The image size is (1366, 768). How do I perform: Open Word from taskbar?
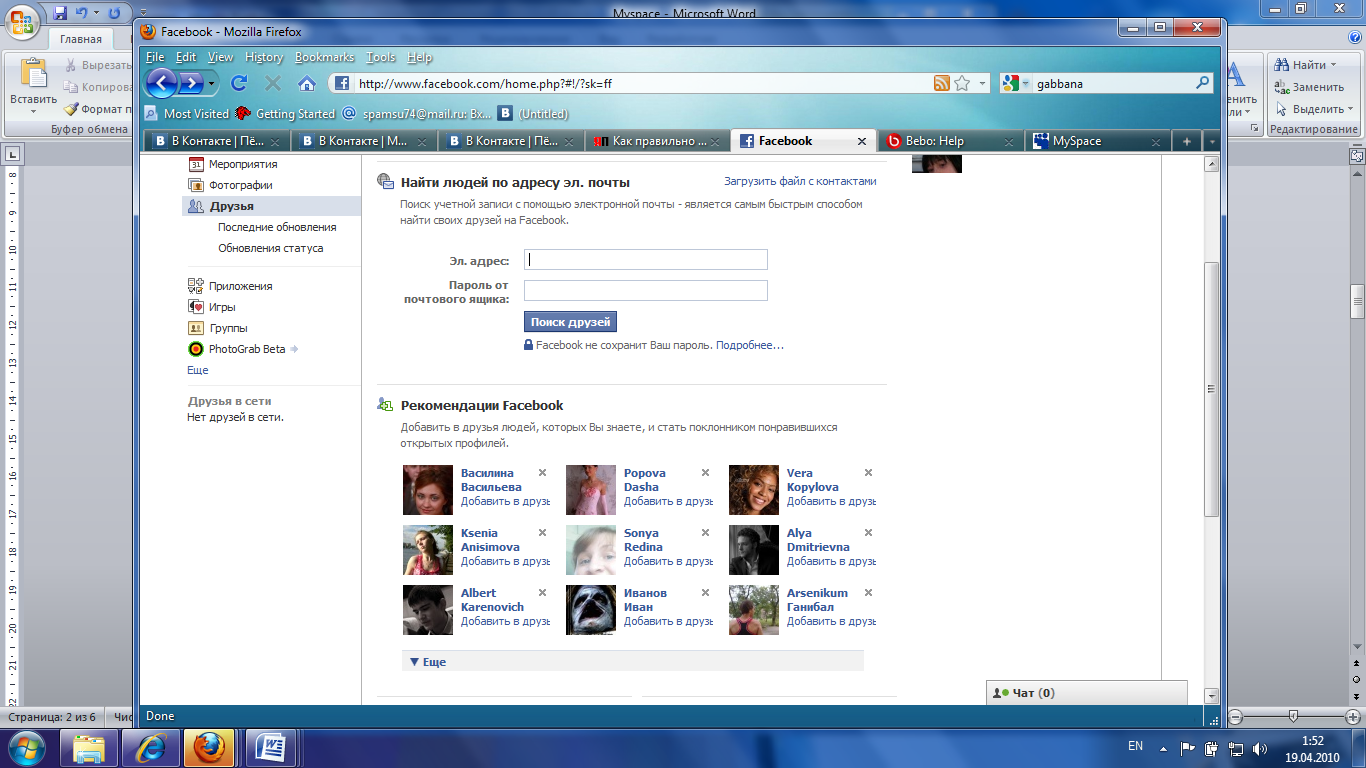(x=270, y=747)
